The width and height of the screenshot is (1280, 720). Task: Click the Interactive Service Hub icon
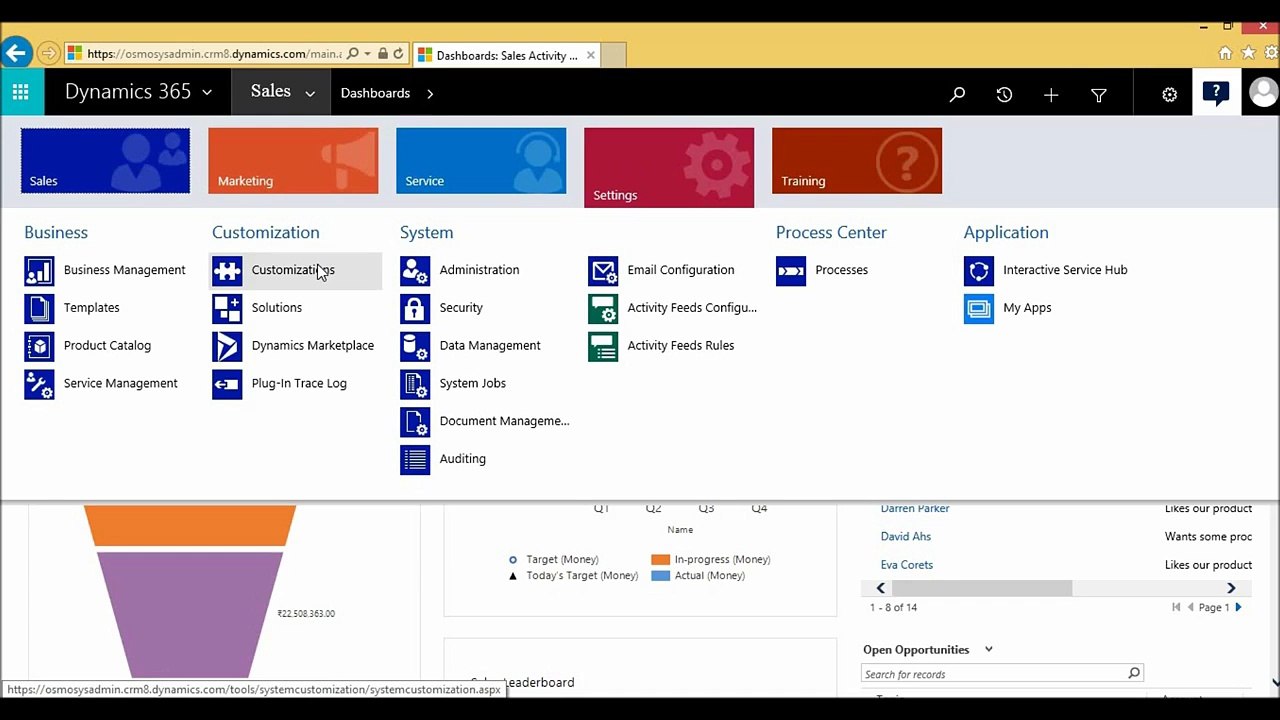[979, 270]
